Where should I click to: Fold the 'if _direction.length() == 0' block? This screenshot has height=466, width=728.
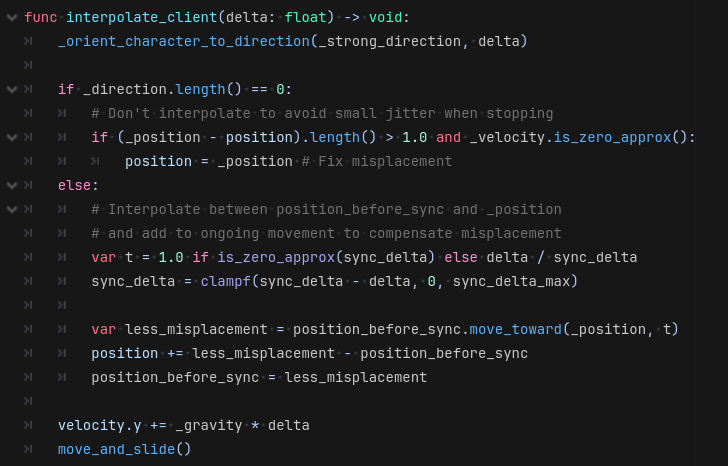pos(11,89)
